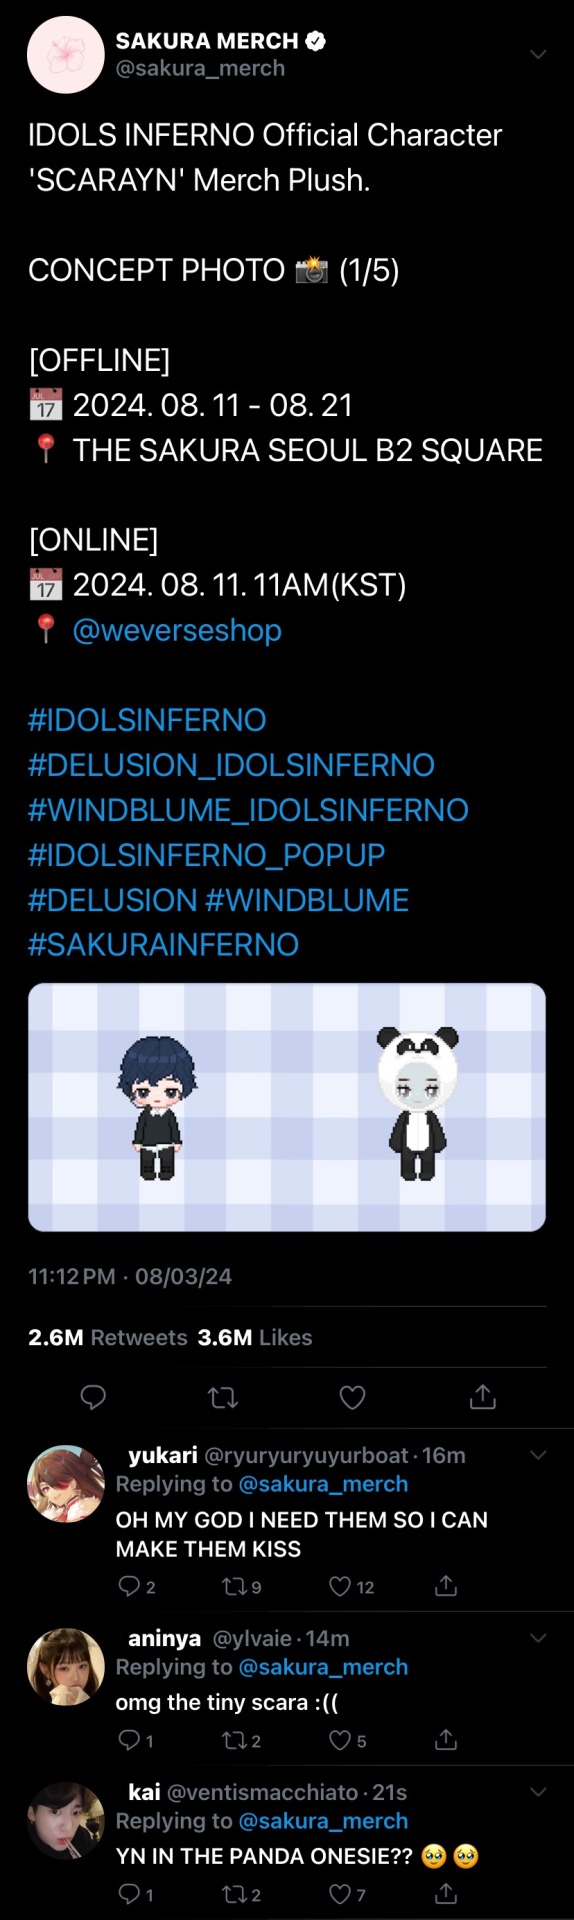This screenshot has width=574, height=1920.
Task: Open options chevron on main tweet
Action: [538, 54]
